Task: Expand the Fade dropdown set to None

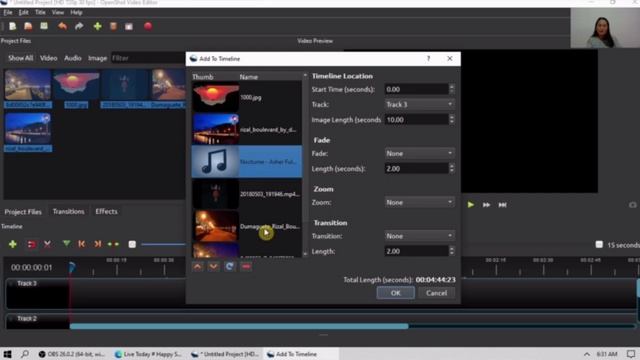Action: point(419,153)
